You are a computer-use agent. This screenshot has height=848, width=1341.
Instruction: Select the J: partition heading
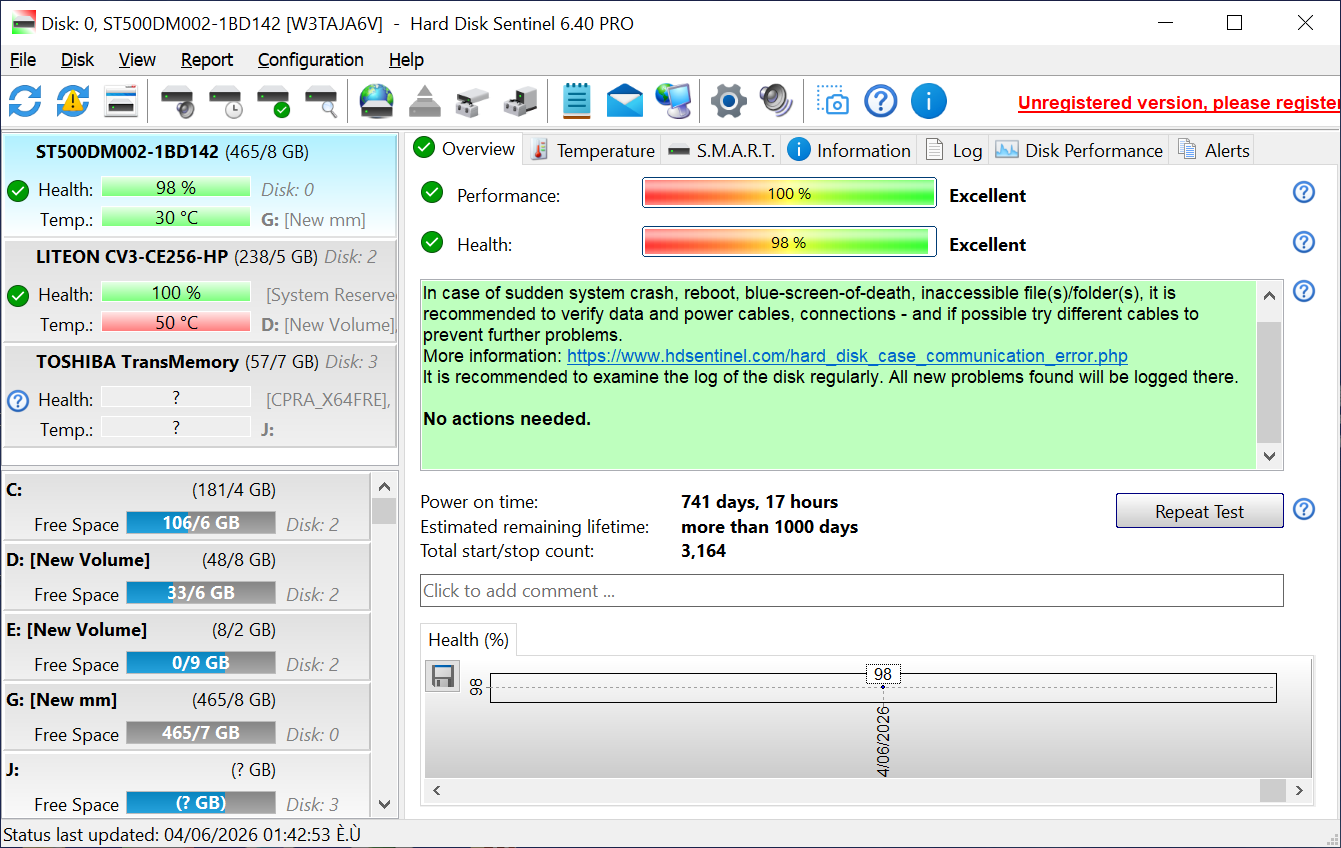[13, 770]
